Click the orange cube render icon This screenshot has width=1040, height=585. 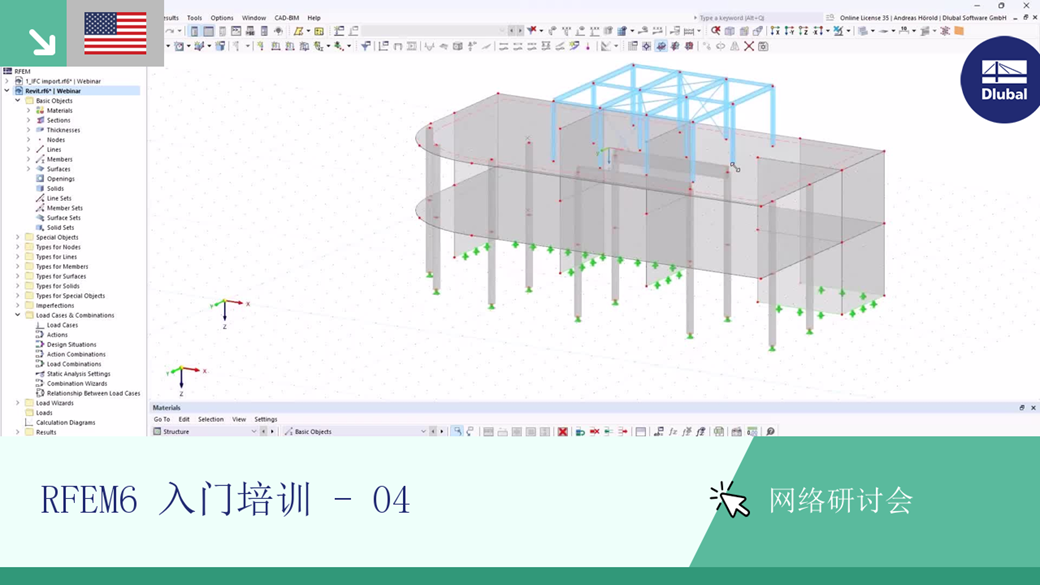coord(959,31)
